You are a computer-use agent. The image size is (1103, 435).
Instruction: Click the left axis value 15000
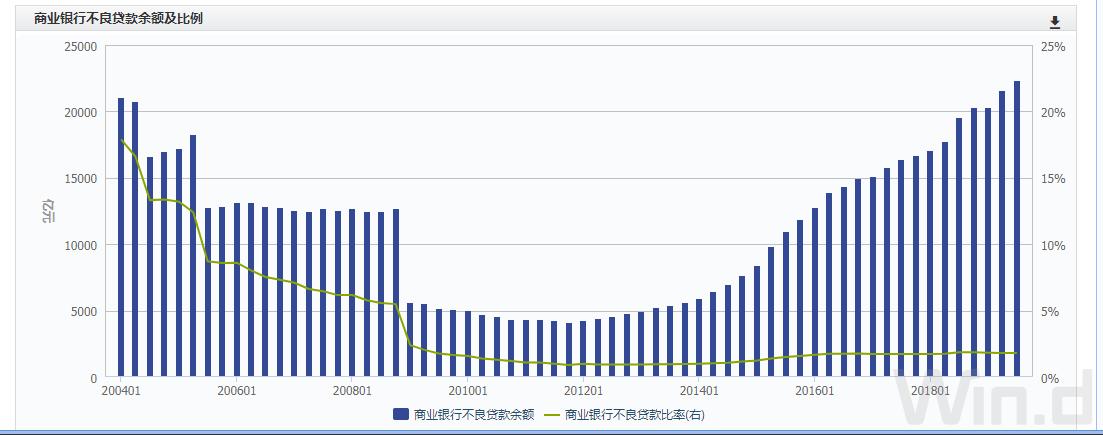(82, 179)
